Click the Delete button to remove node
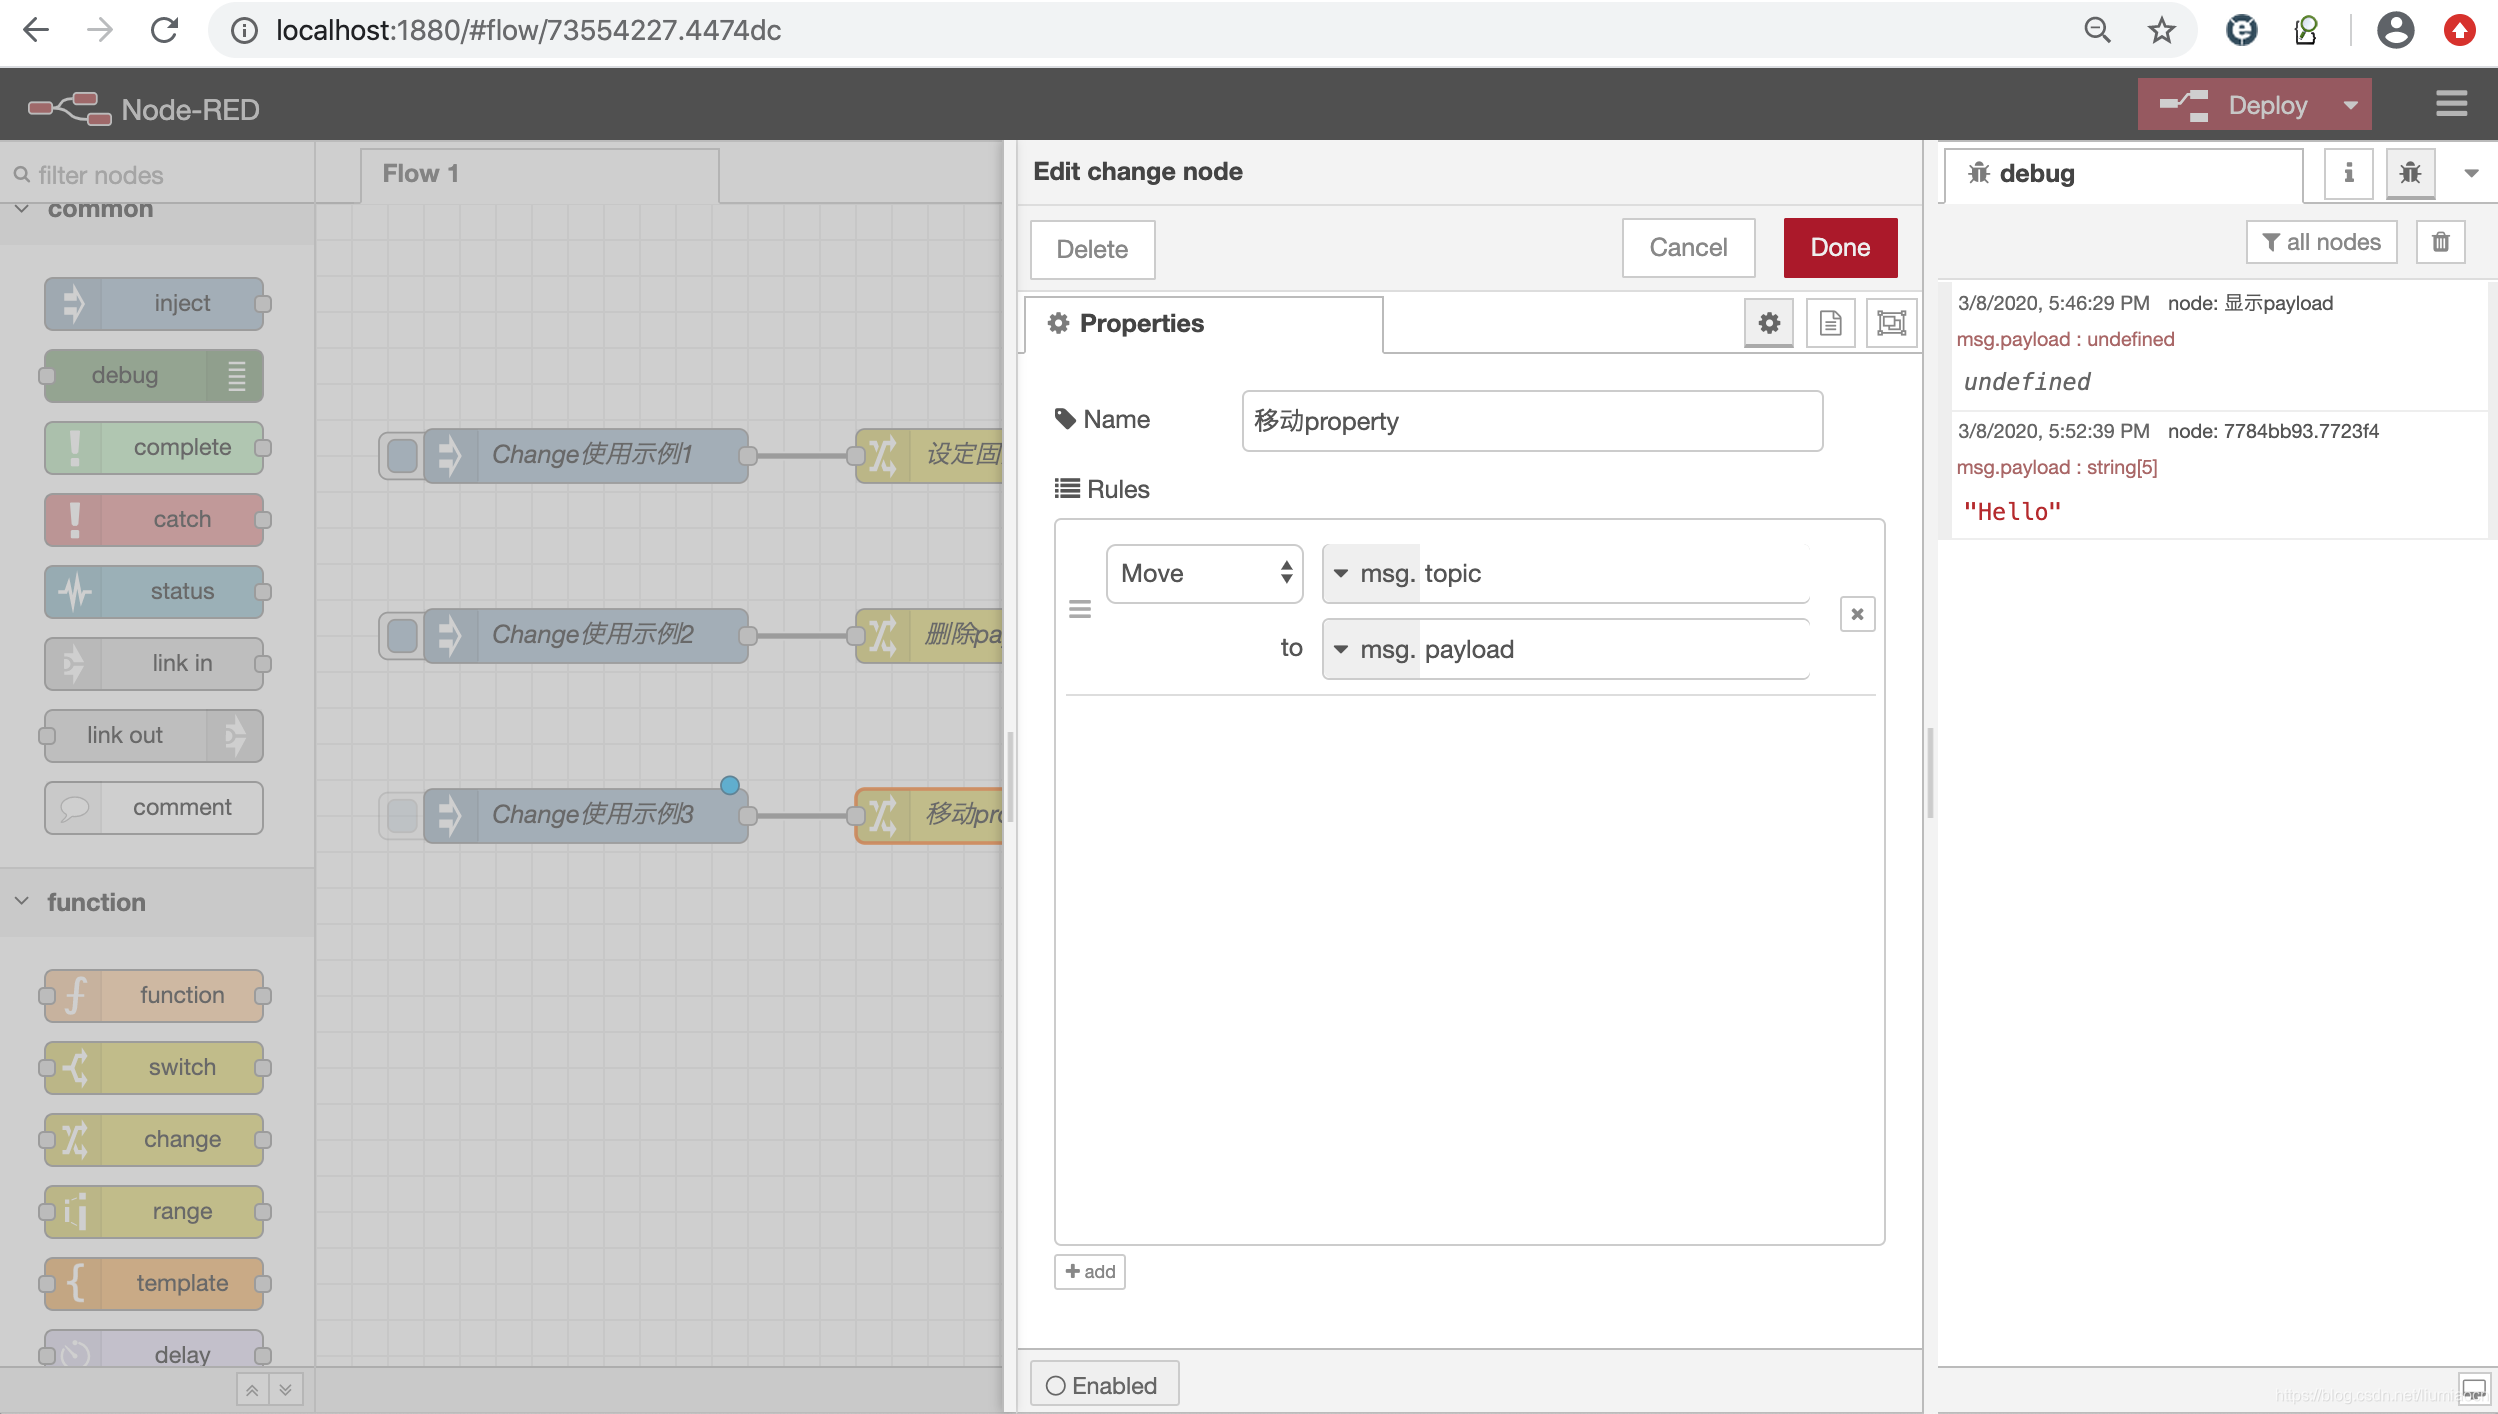2498x1414 pixels. [1091, 249]
